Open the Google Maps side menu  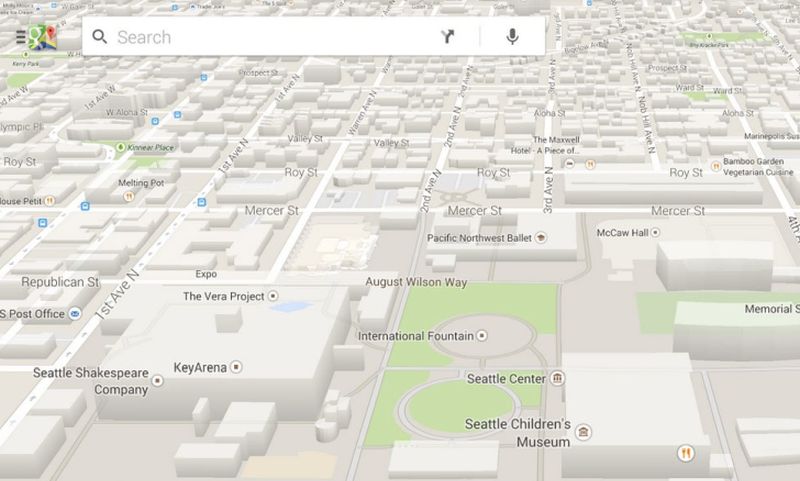click(21, 38)
